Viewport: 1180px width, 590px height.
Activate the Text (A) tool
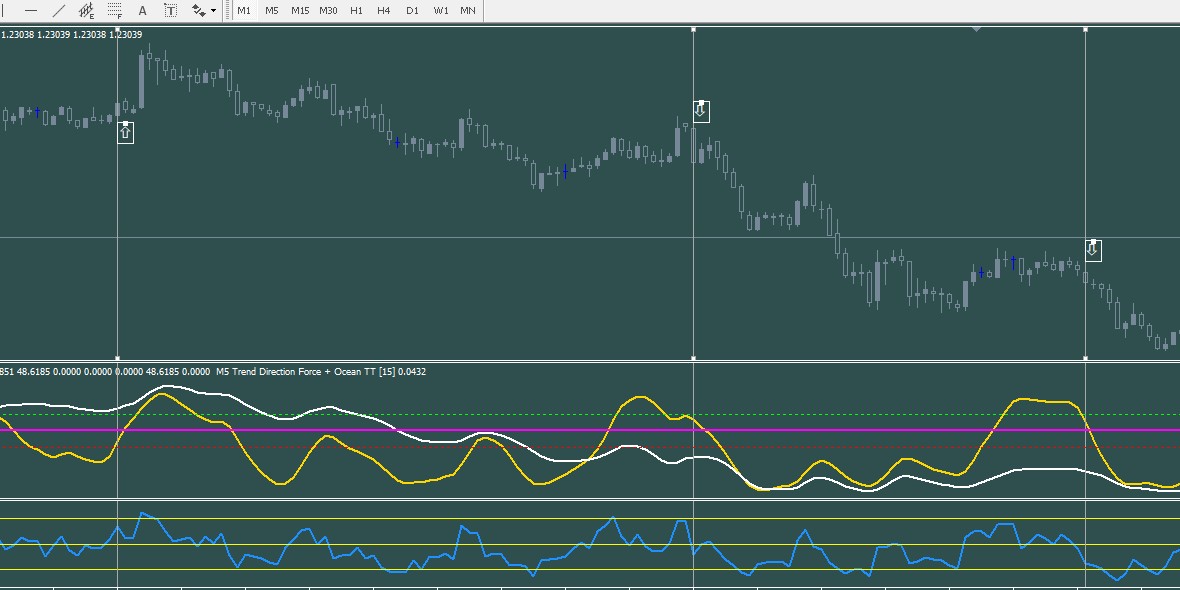[x=143, y=11]
